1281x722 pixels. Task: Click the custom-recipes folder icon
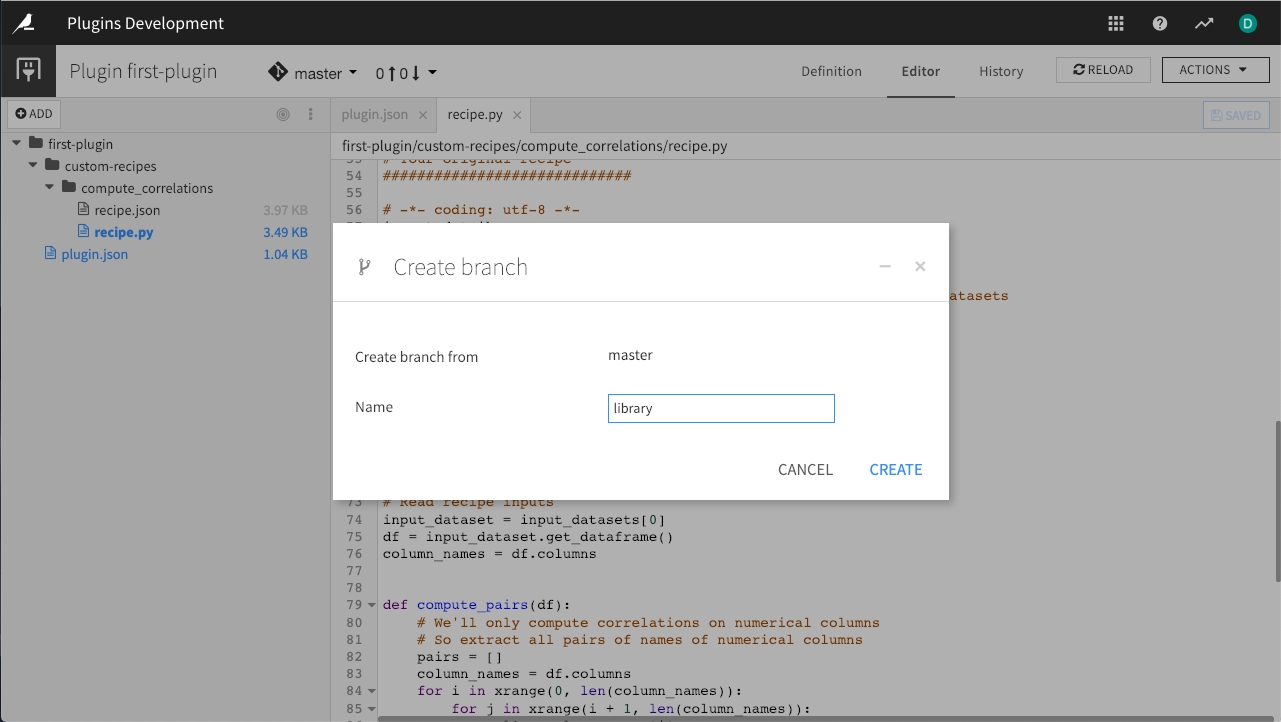tap(53, 166)
